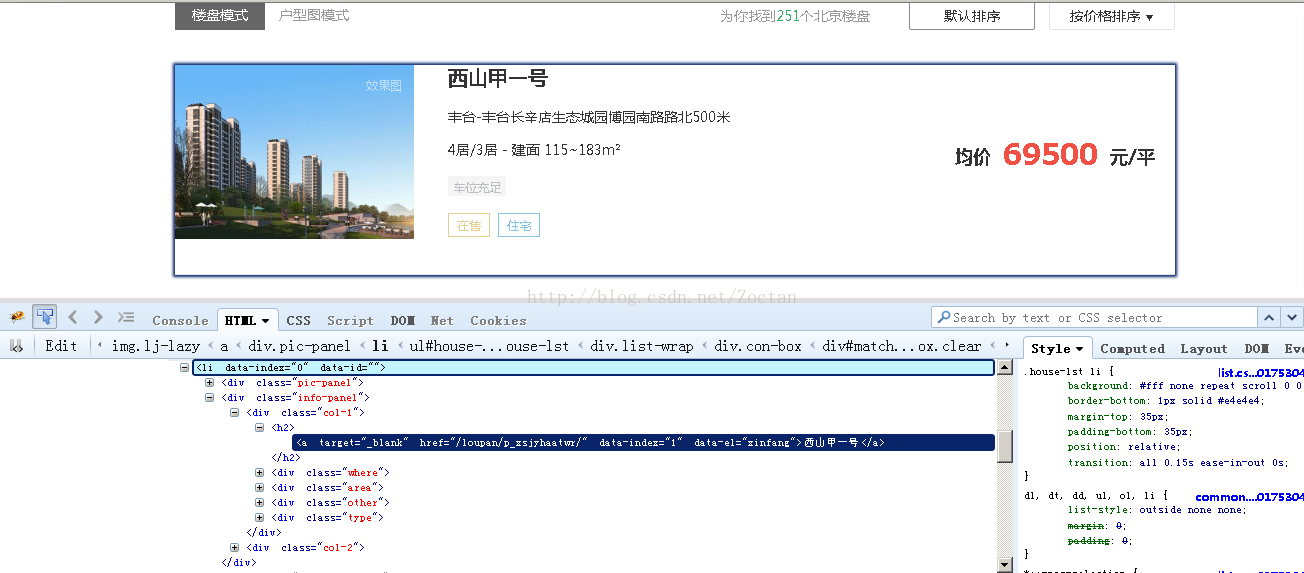Collapse the h2 node
Screen dimensions: 1304x573
[259, 428]
